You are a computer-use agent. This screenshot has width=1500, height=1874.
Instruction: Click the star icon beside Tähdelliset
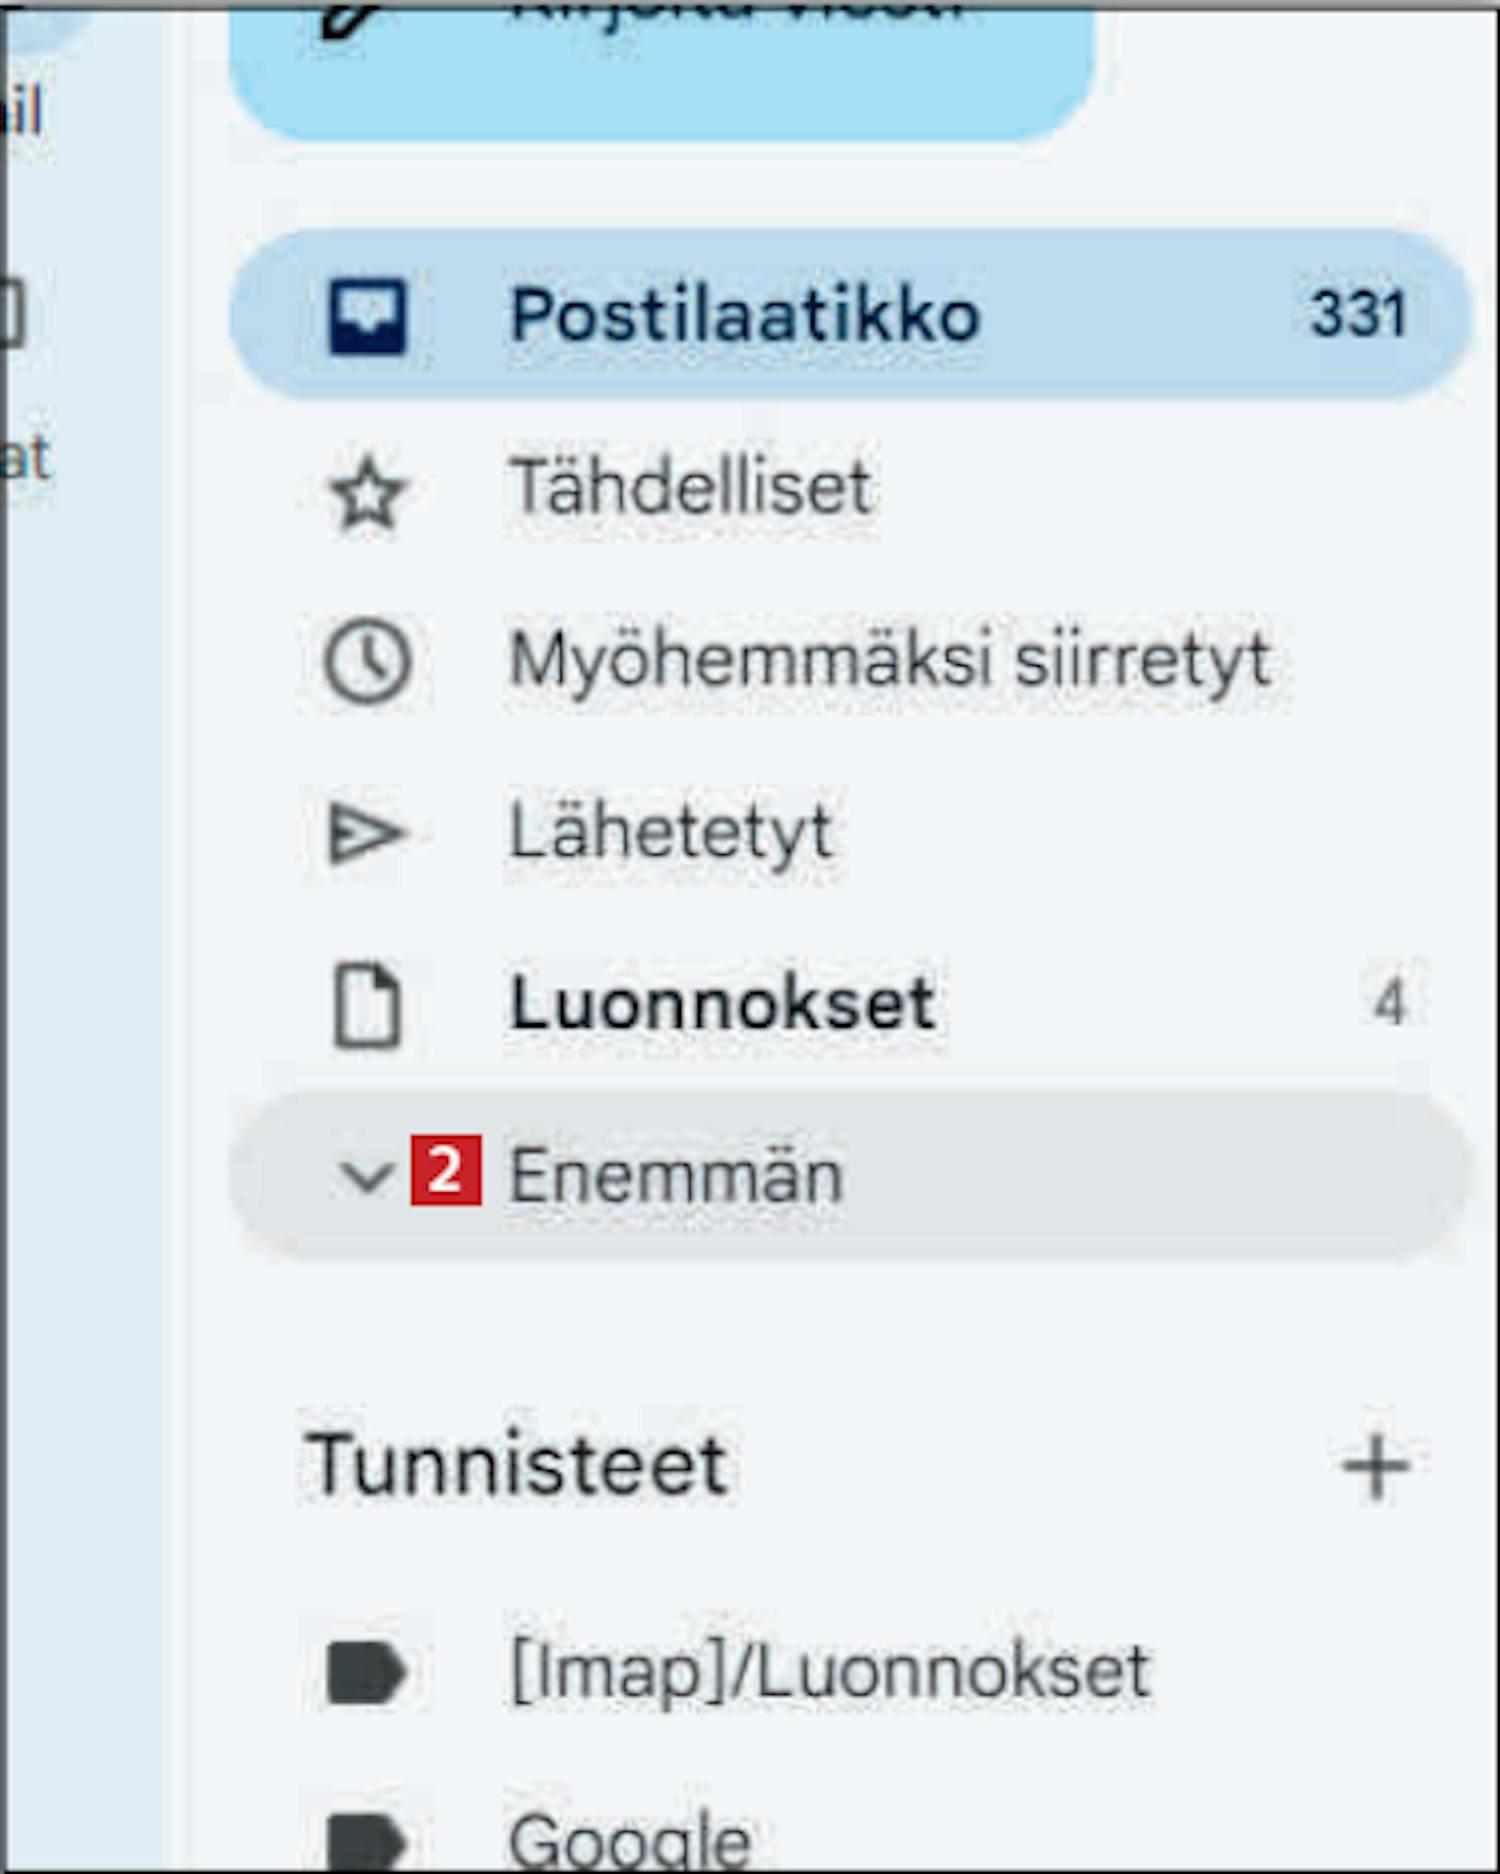point(368,492)
